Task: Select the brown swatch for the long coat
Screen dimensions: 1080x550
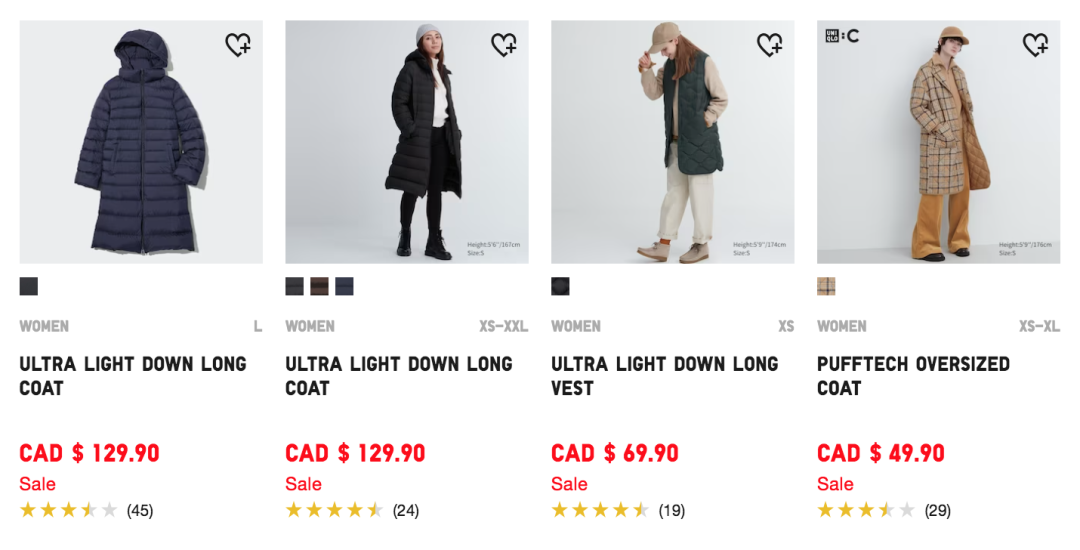Action: 319,287
